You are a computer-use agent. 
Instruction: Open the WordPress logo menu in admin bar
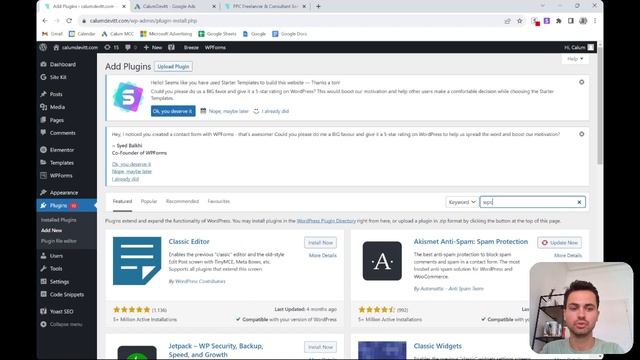[x=43, y=47]
